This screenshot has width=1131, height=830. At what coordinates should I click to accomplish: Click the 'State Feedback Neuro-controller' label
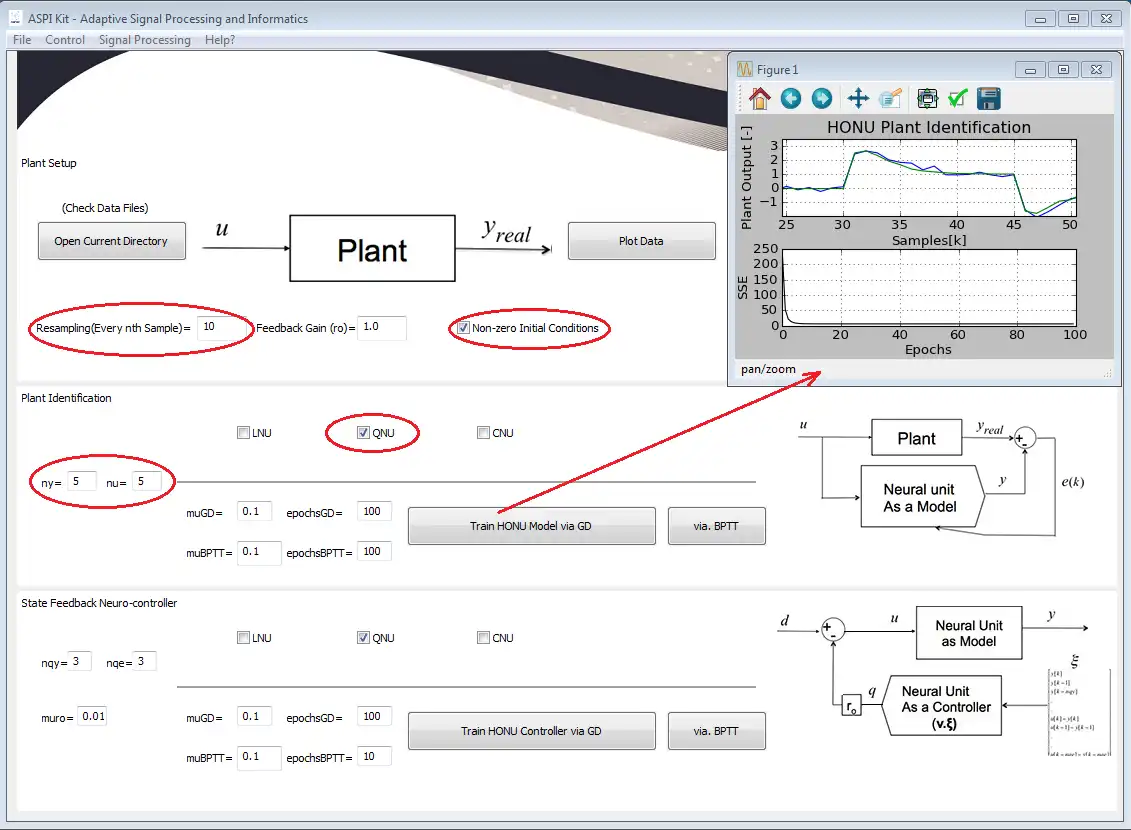99,603
